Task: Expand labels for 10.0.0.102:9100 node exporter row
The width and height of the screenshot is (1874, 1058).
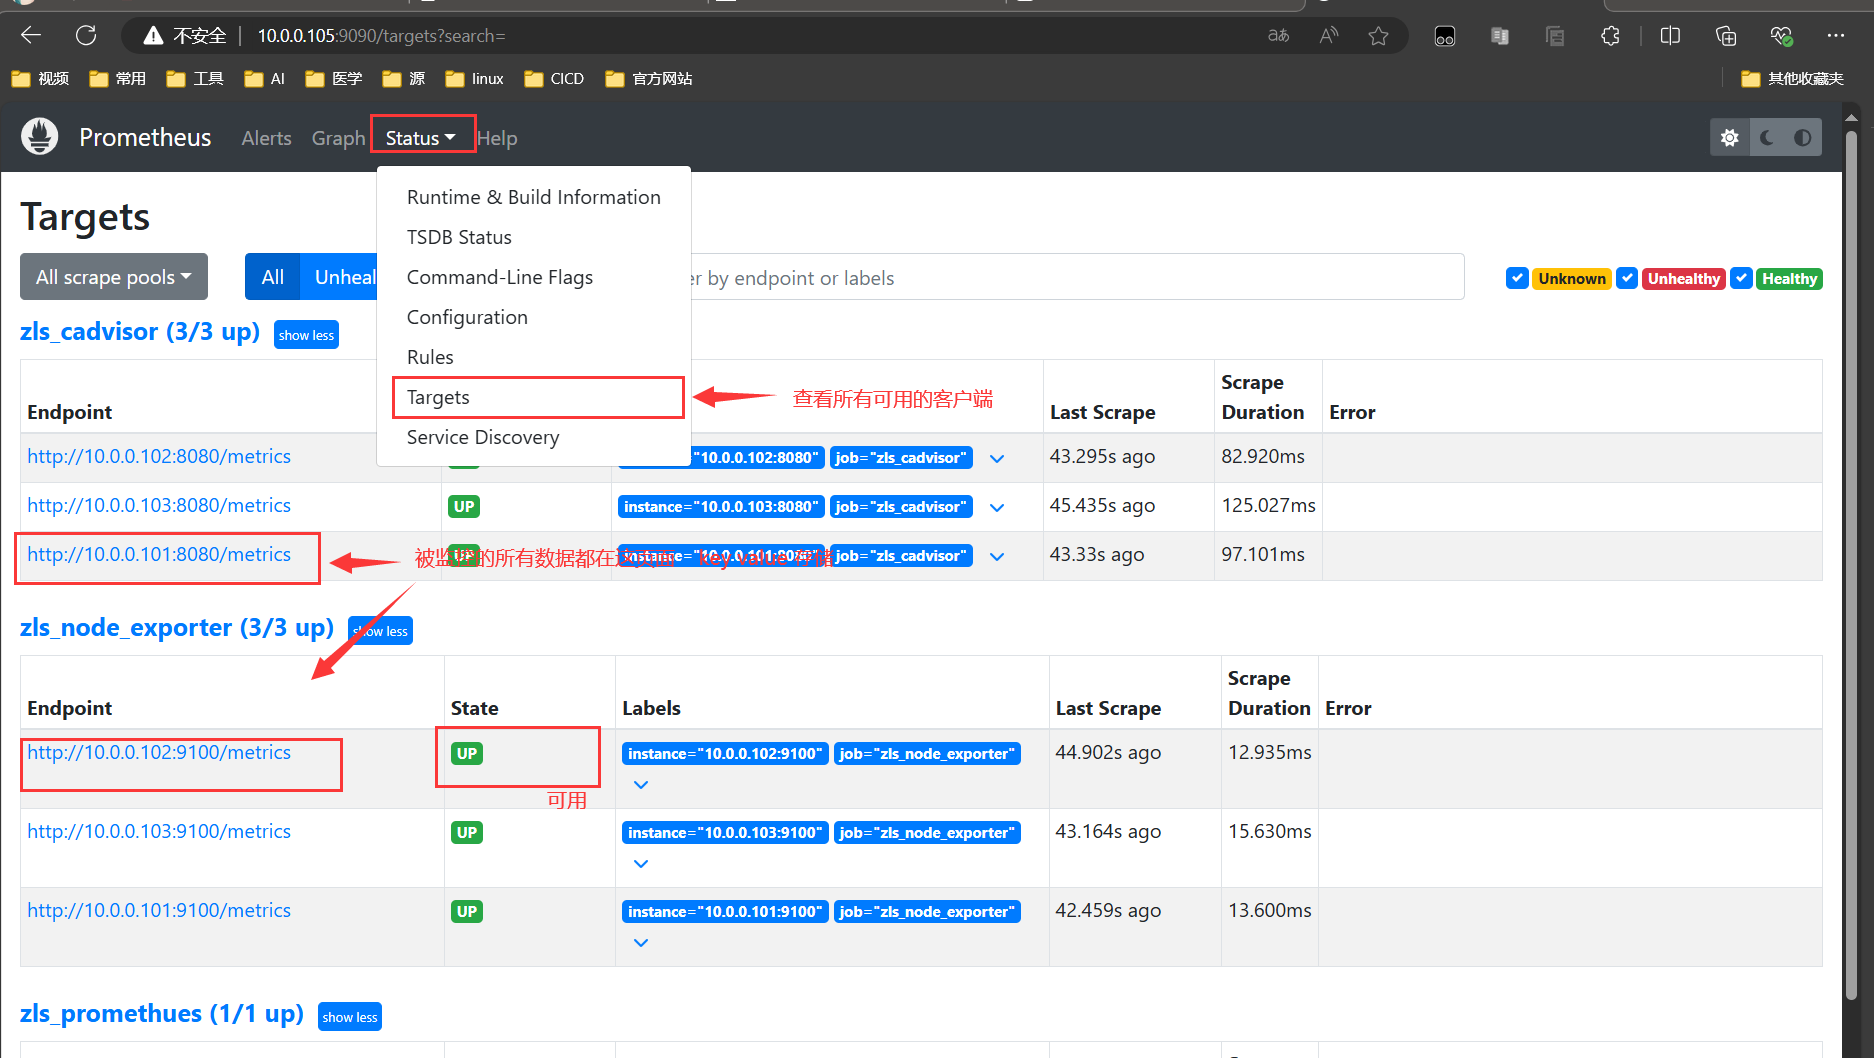Action: pos(641,785)
